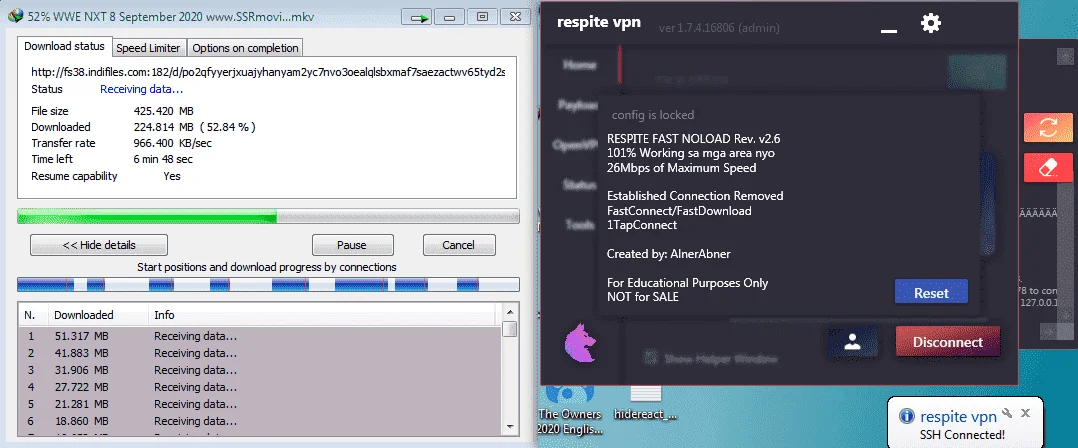Click << Hide details button

(x=99, y=245)
